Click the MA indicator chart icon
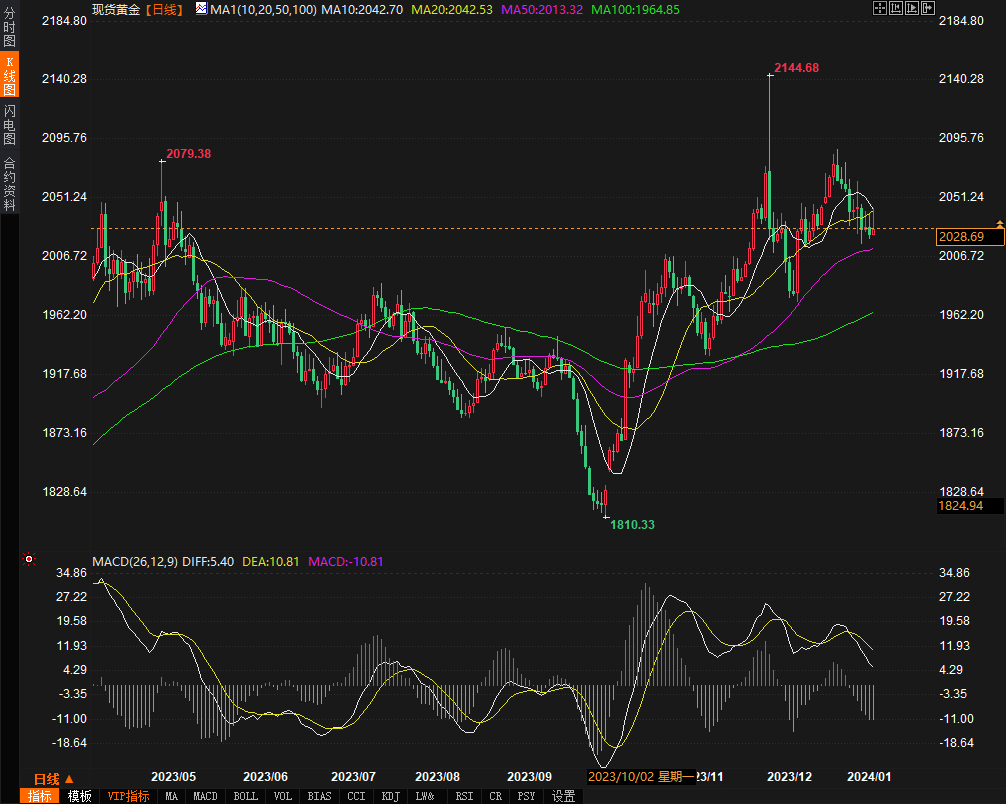Viewport: 1006px width, 804px height. [x=201, y=9]
